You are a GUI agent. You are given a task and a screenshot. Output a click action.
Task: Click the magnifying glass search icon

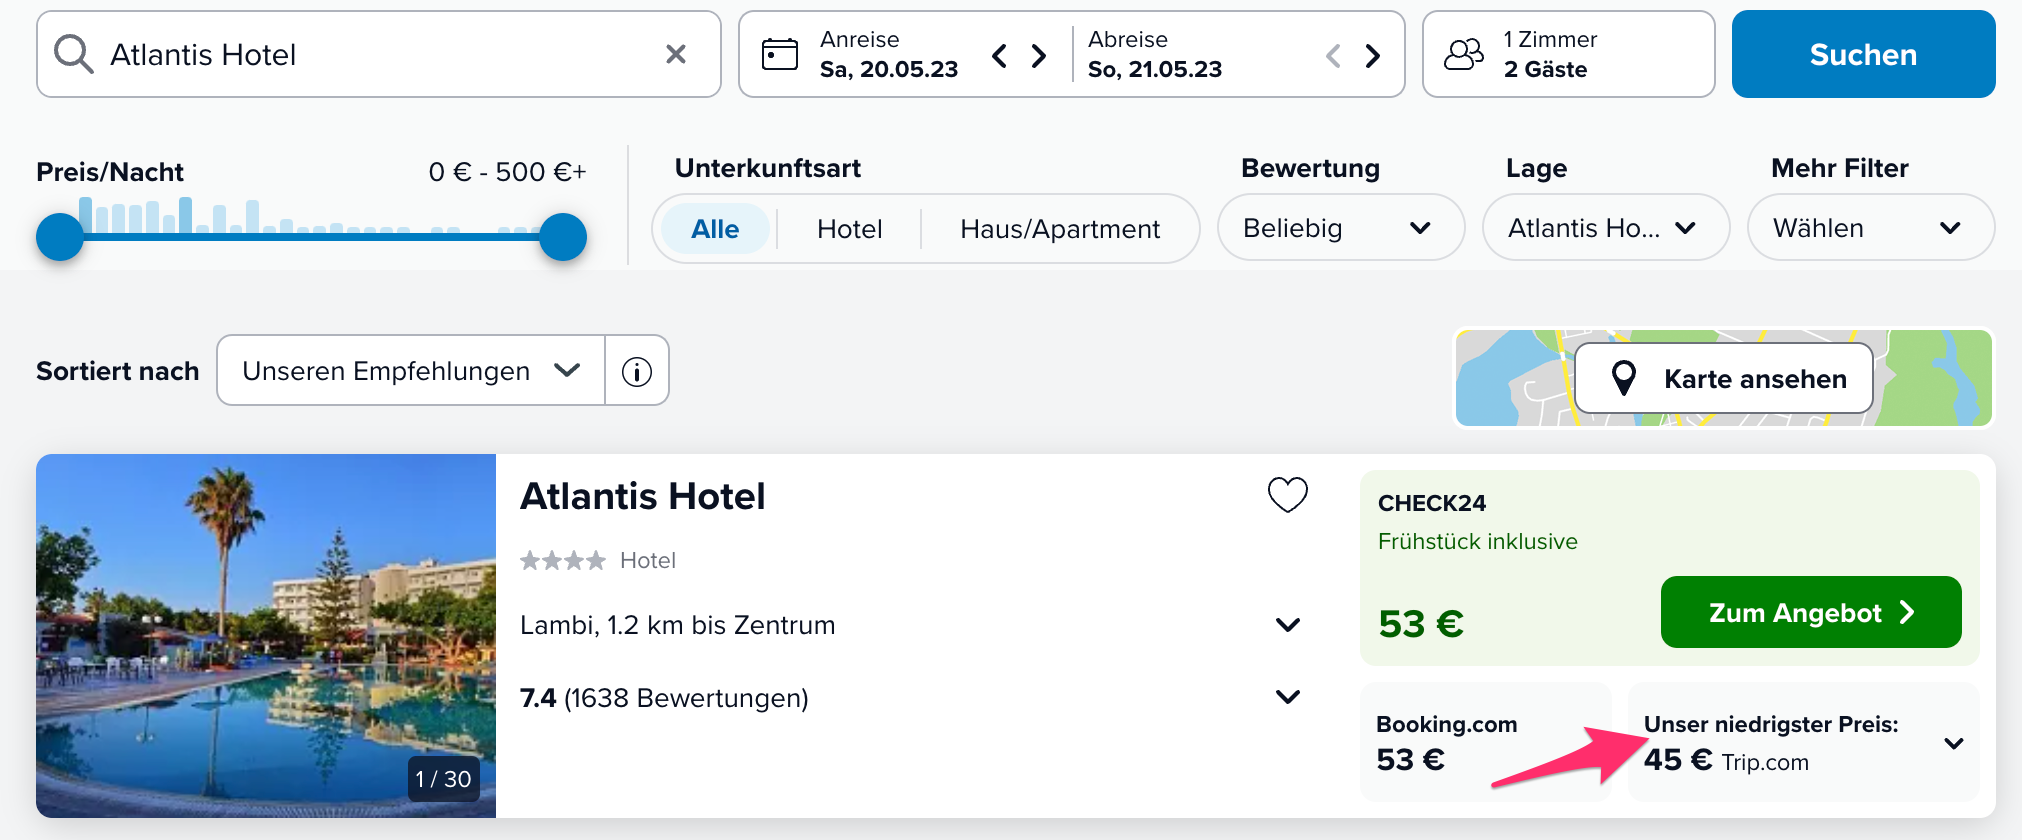pos(73,54)
